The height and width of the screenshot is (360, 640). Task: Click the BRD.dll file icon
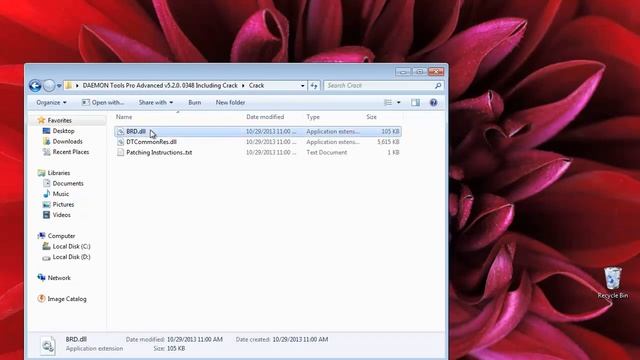(x=120, y=131)
